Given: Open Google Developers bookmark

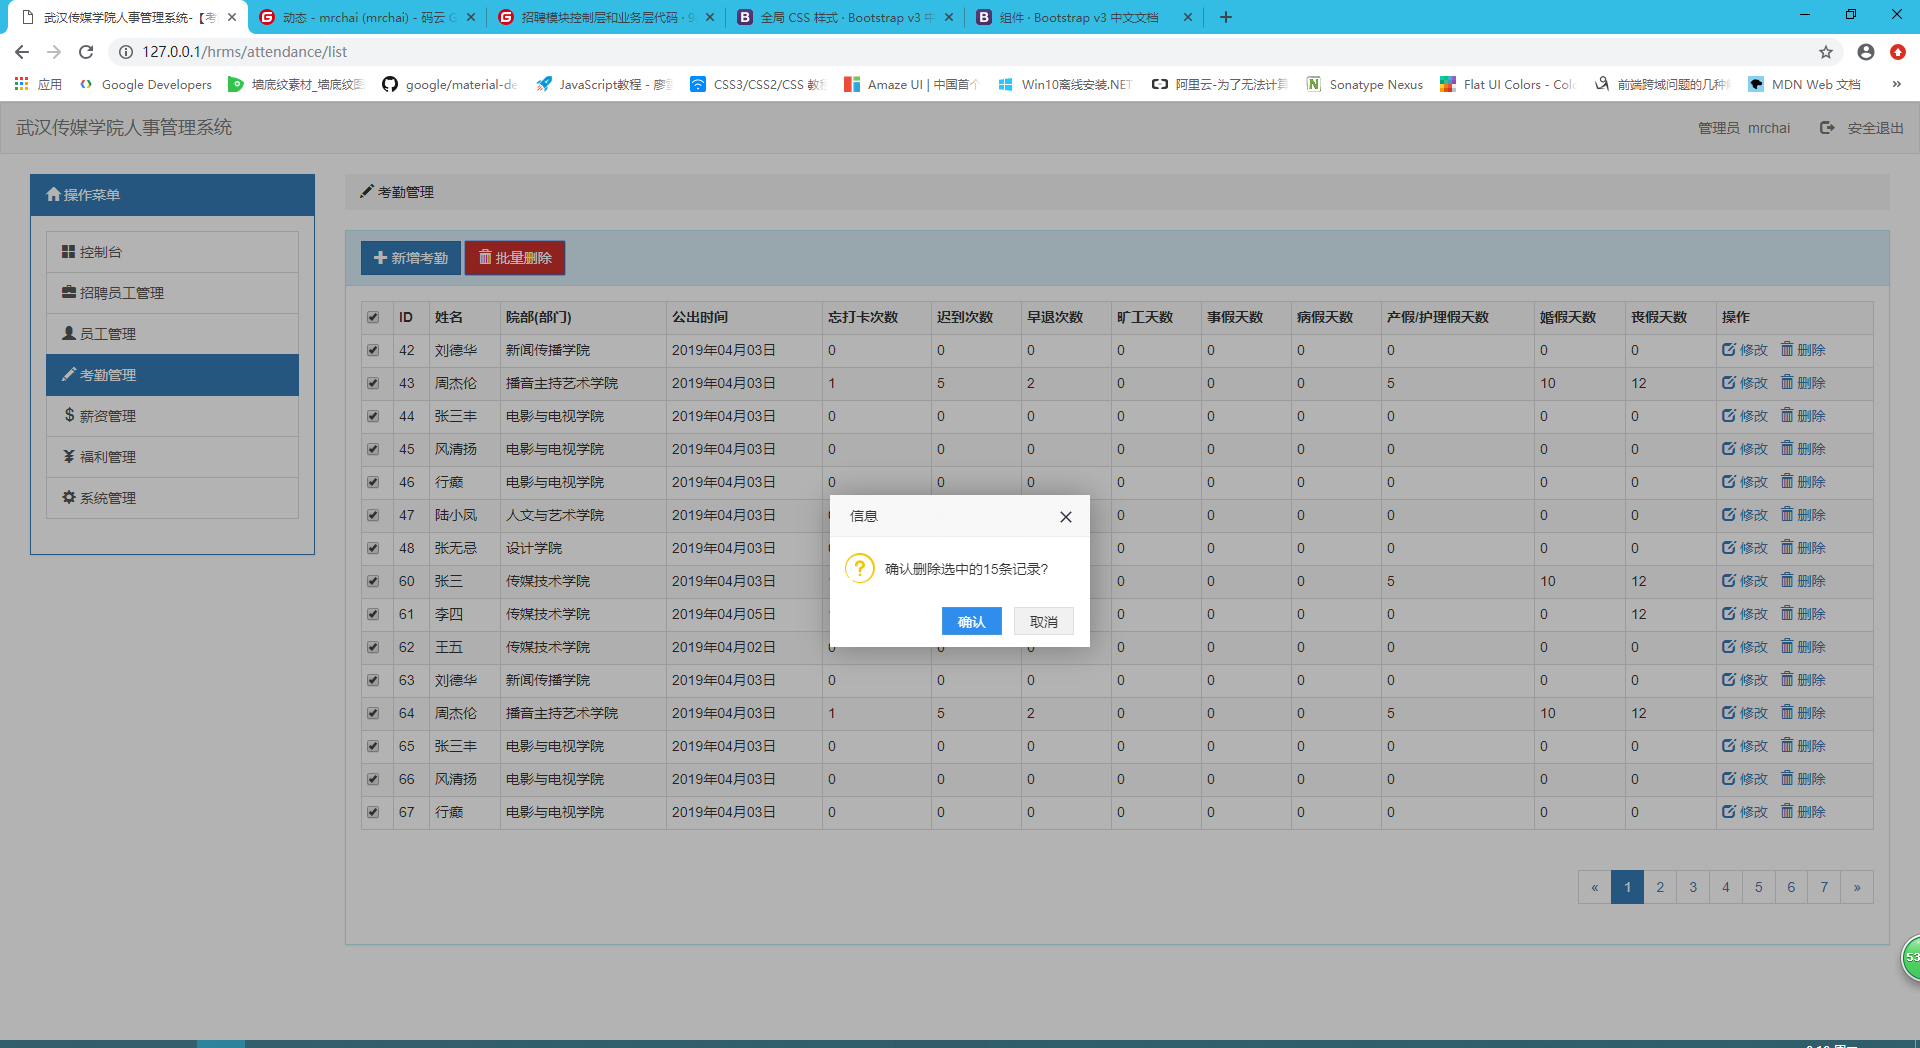Looking at the screenshot, I should pyautogui.click(x=146, y=84).
